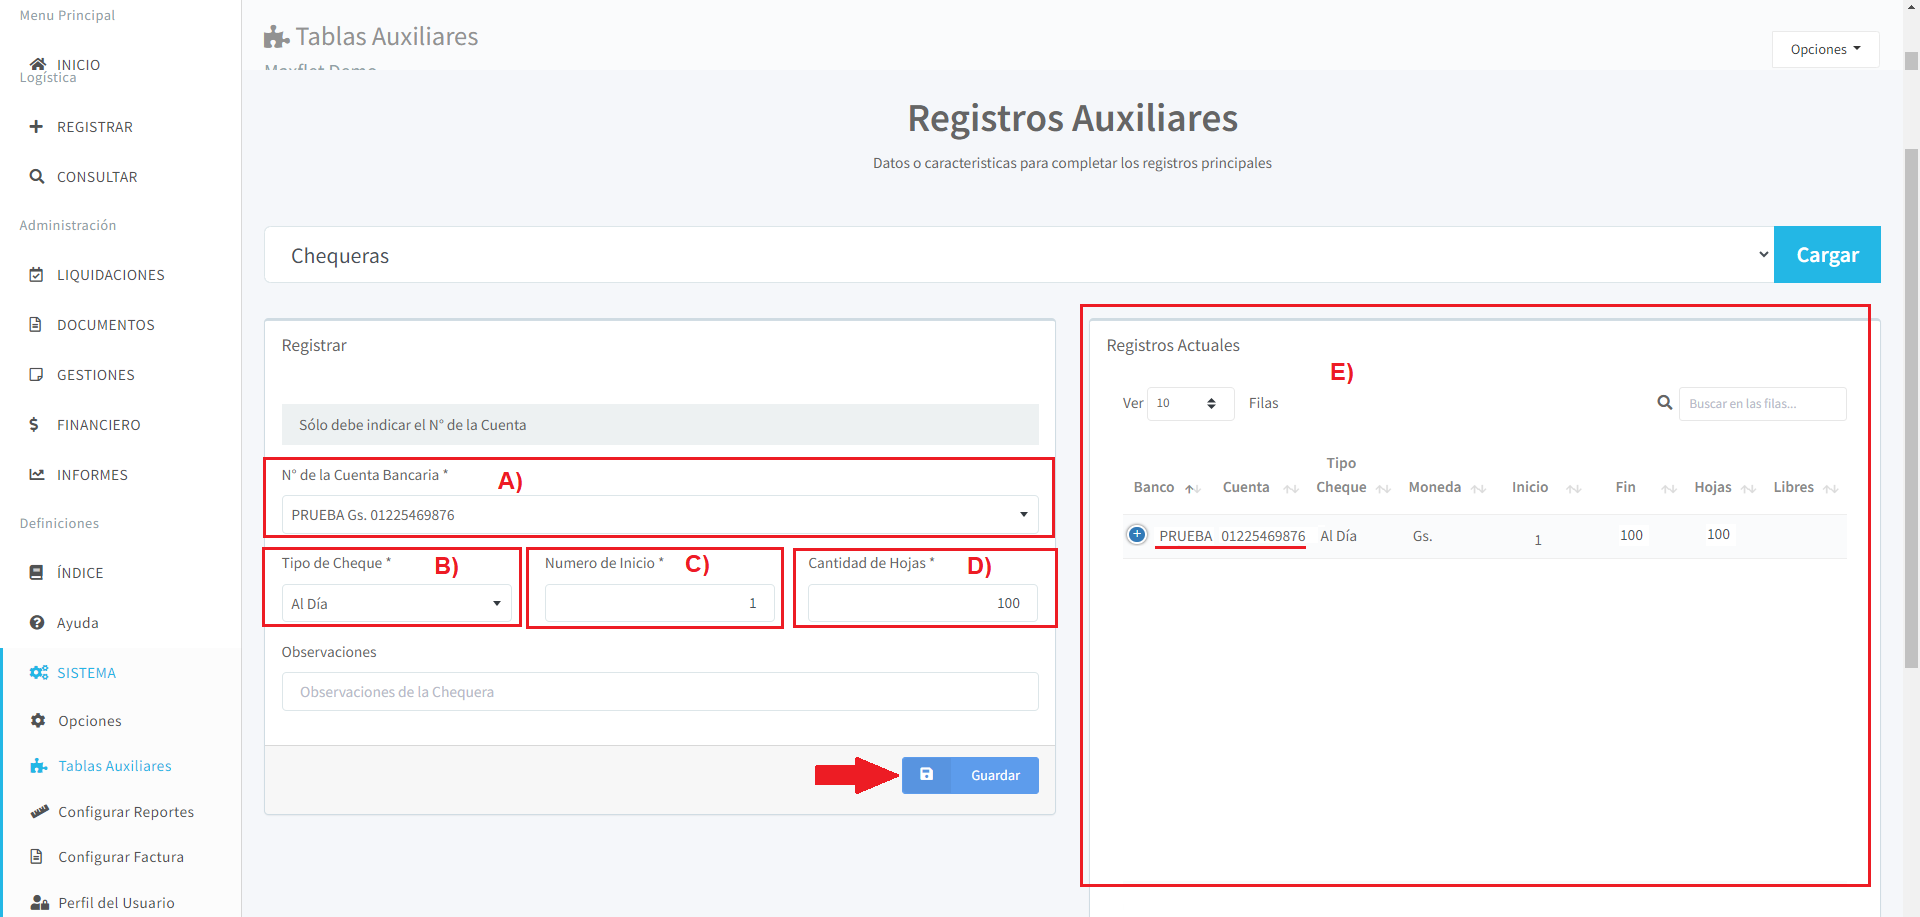Open the Tipo de Cheque dropdown
1920x917 pixels.
point(396,604)
